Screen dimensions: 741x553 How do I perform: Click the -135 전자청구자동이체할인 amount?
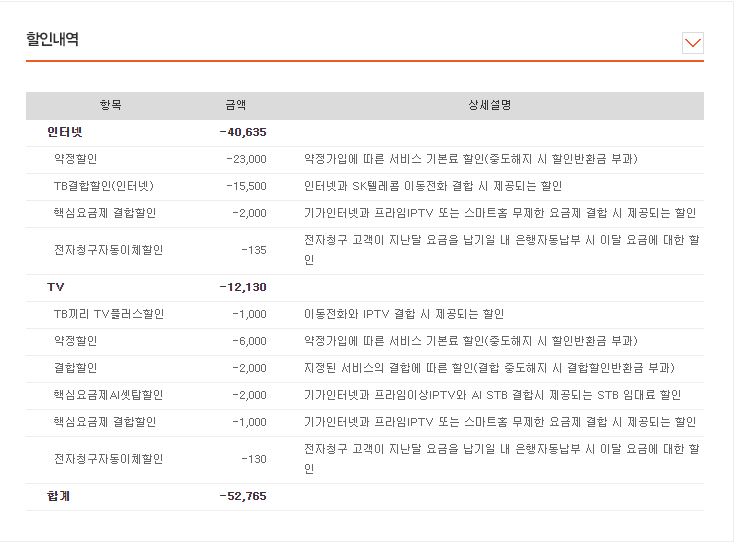[253, 249]
